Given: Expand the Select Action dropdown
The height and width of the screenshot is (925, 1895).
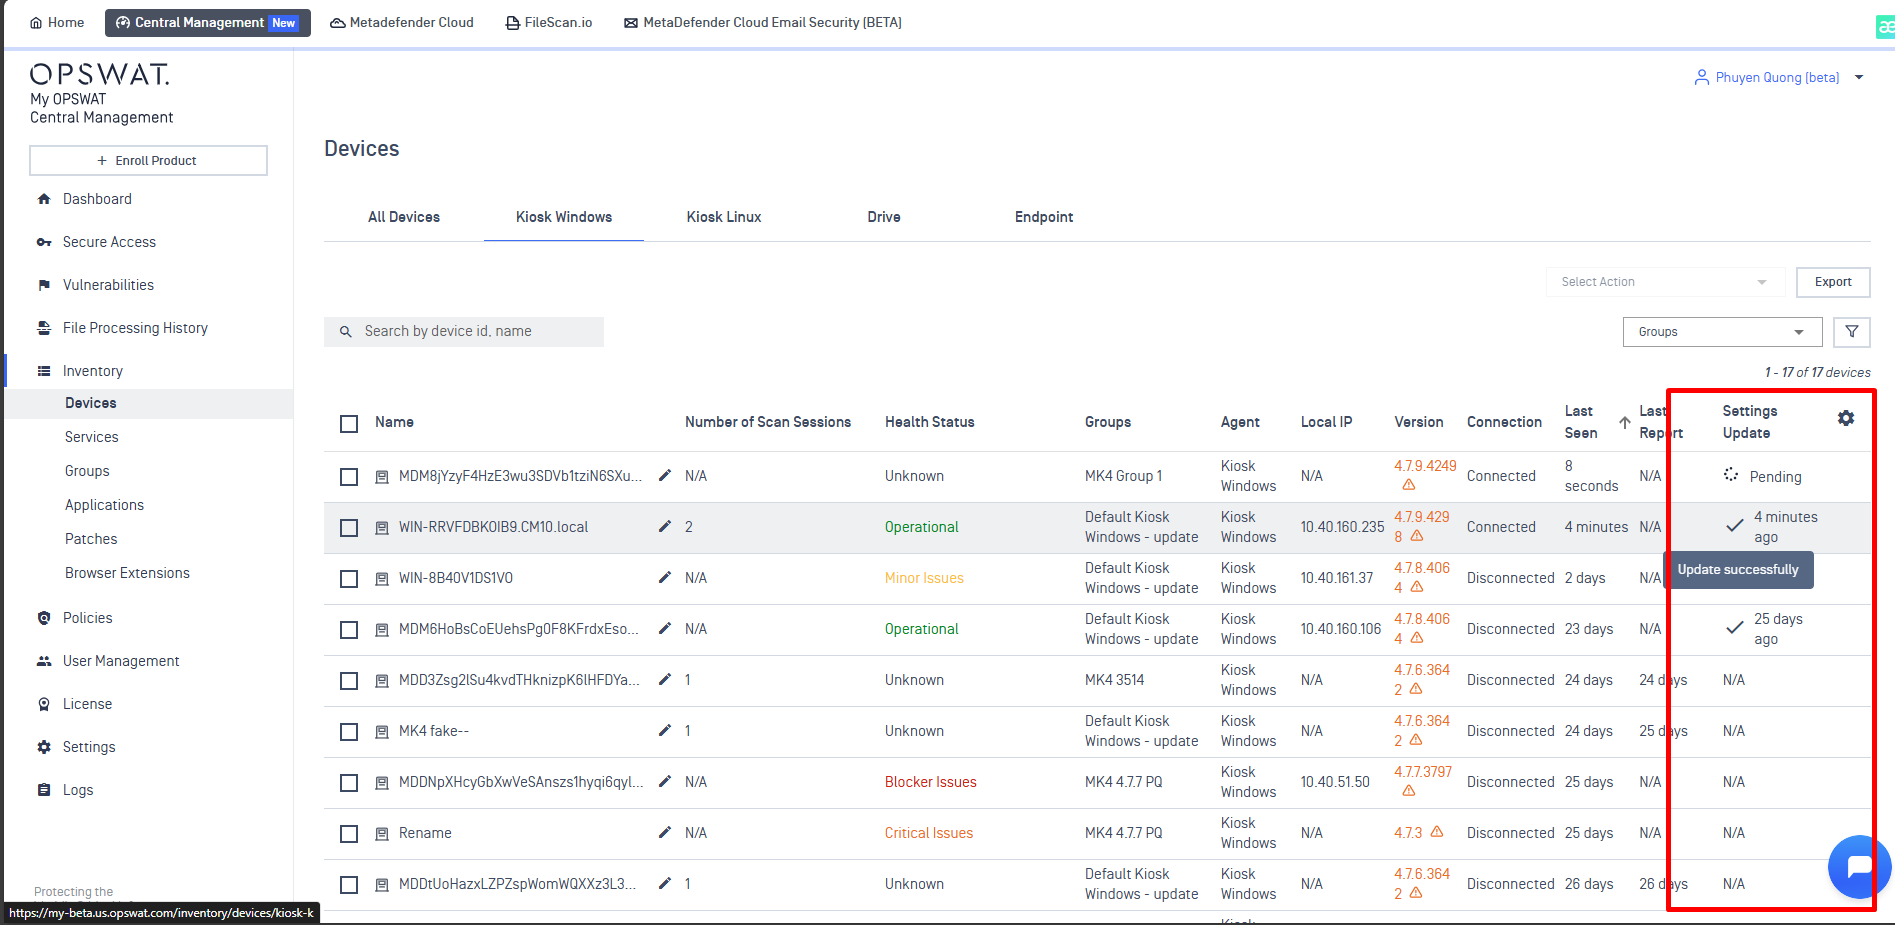Looking at the screenshot, I should point(1664,282).
